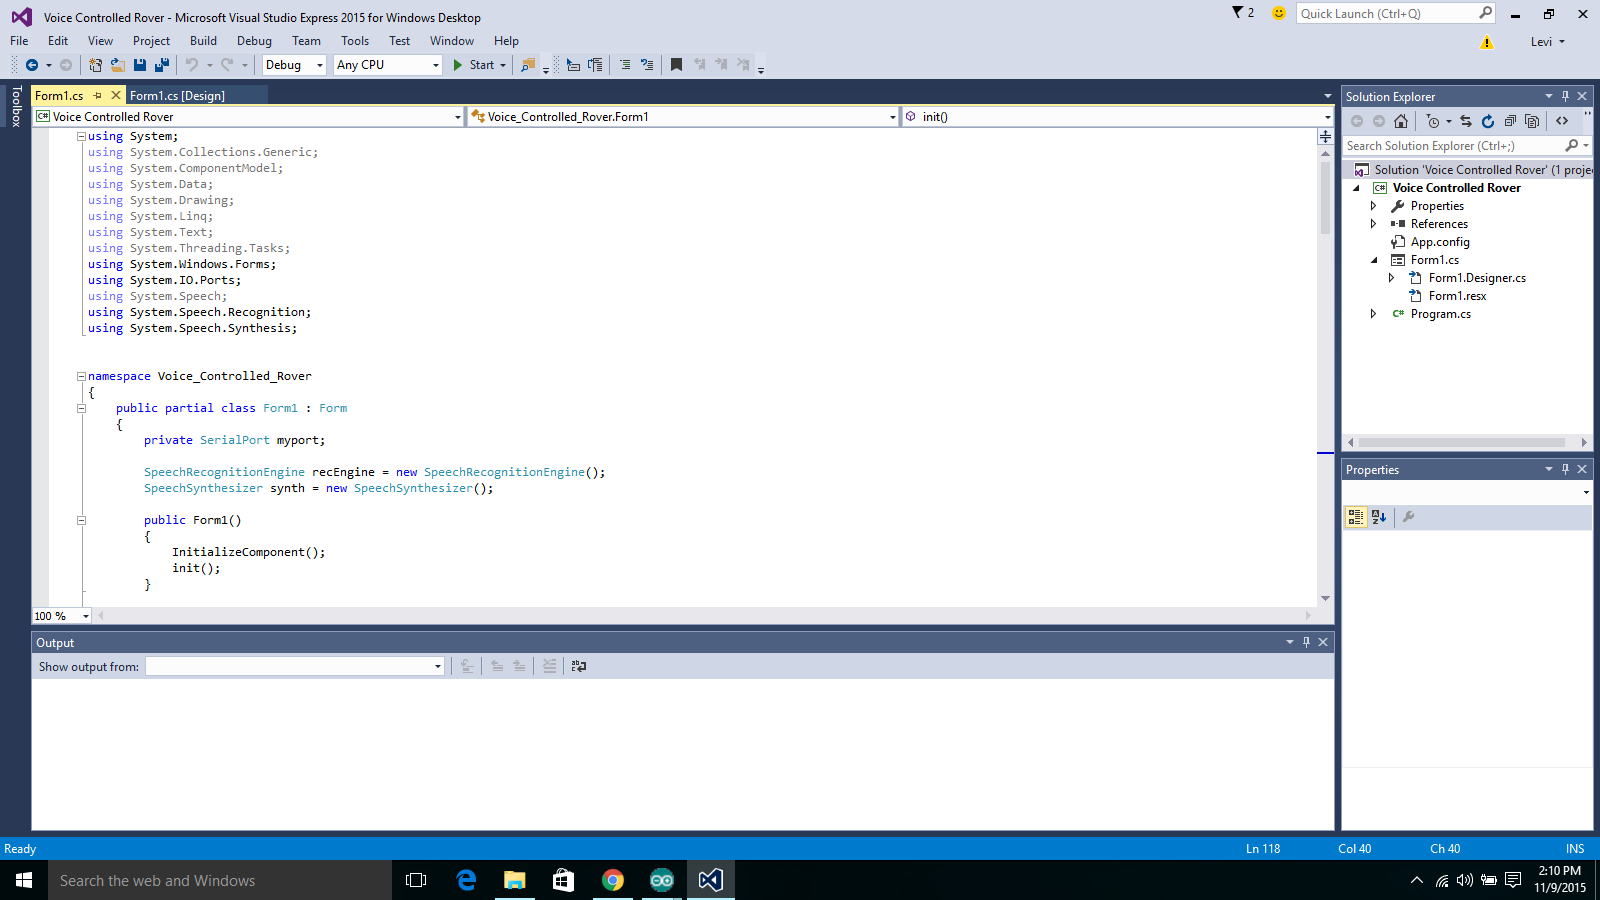This screenshot has width=1600, height=900.
Task: Select the Save icon on the toolbar
Action: point(139,65)
